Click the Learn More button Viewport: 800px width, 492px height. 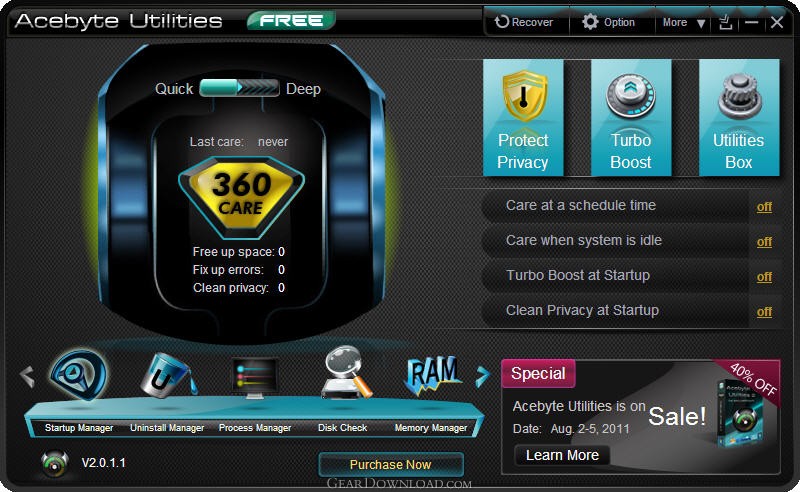(x=562, y=455)
